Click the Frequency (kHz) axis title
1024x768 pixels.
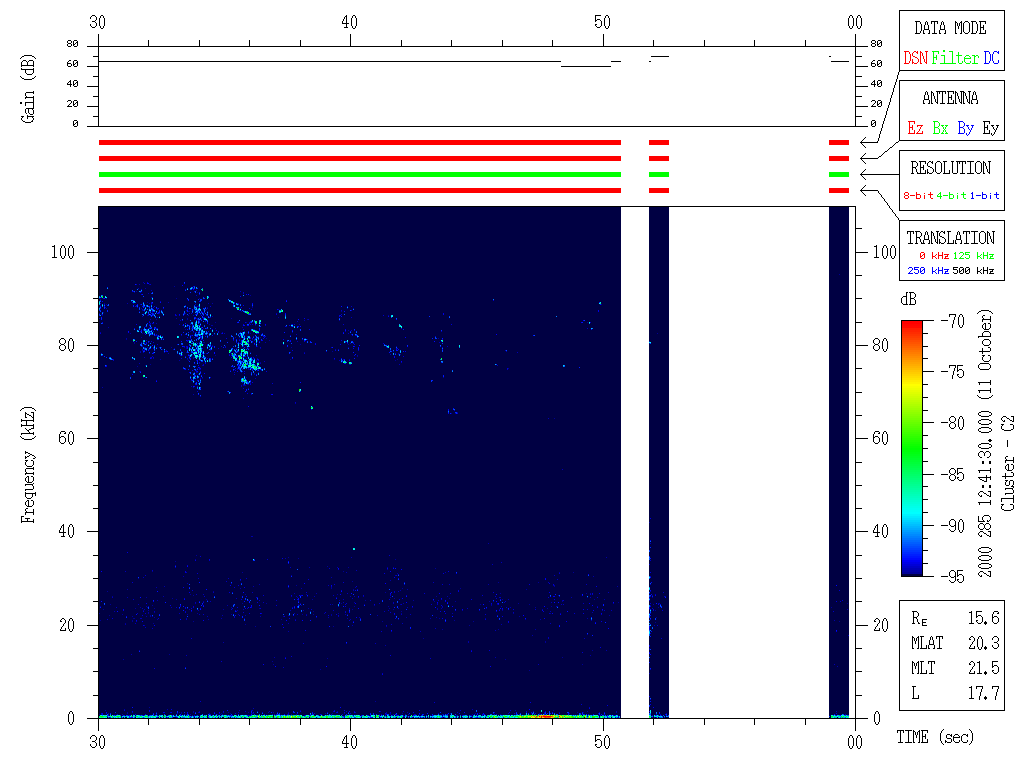tap(29, 465)
